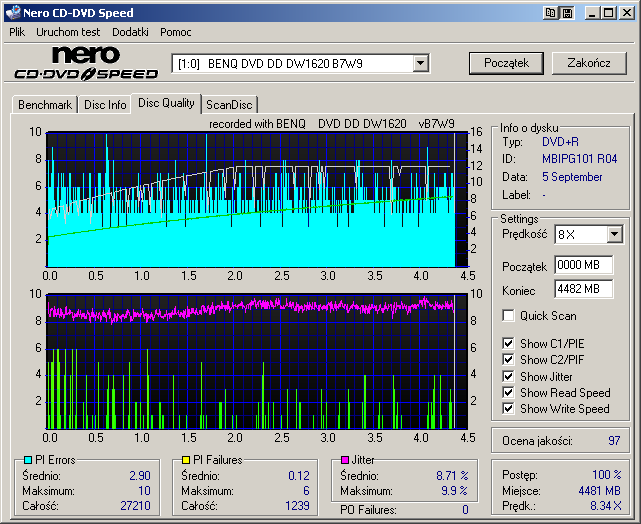The height and width of the screenshot is (524, 641).
Task: Expand the Prędkość 8X speed dropdown
Action: [614, 235]
